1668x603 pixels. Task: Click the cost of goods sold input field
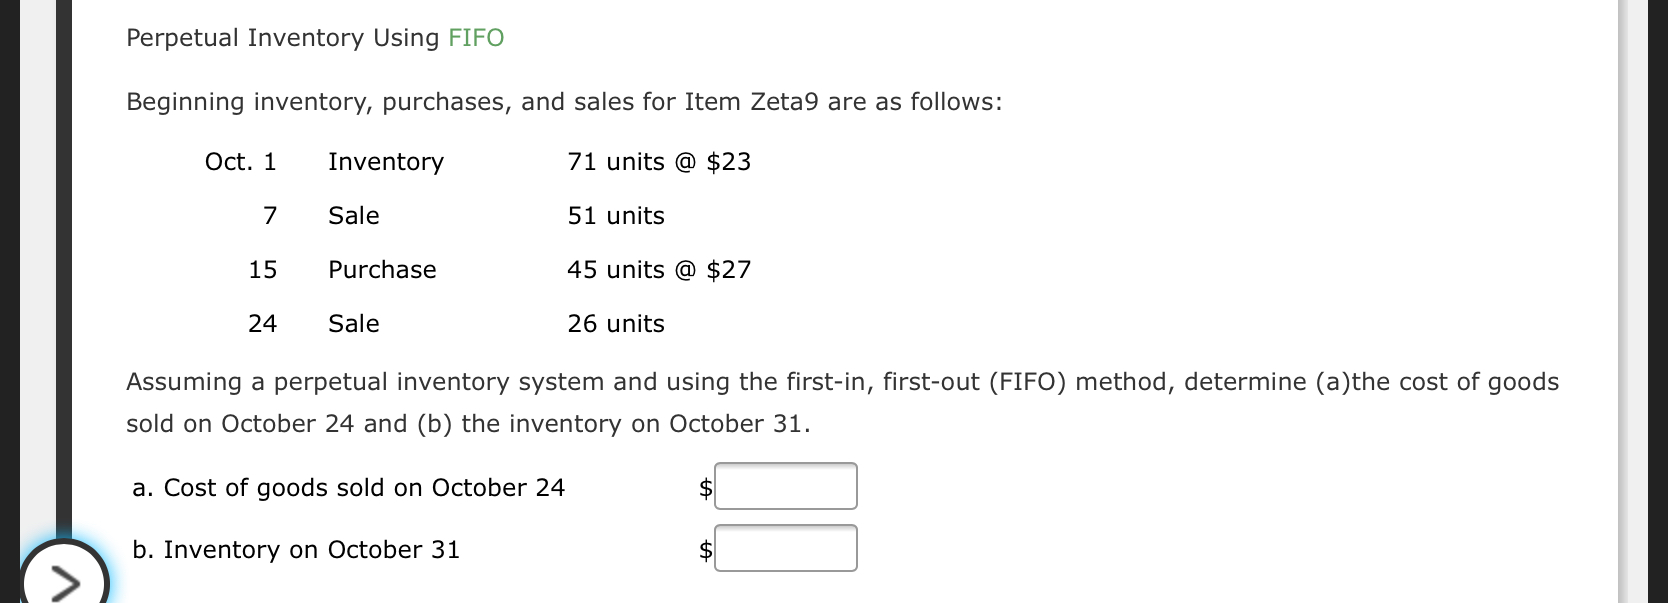(786, 486)
